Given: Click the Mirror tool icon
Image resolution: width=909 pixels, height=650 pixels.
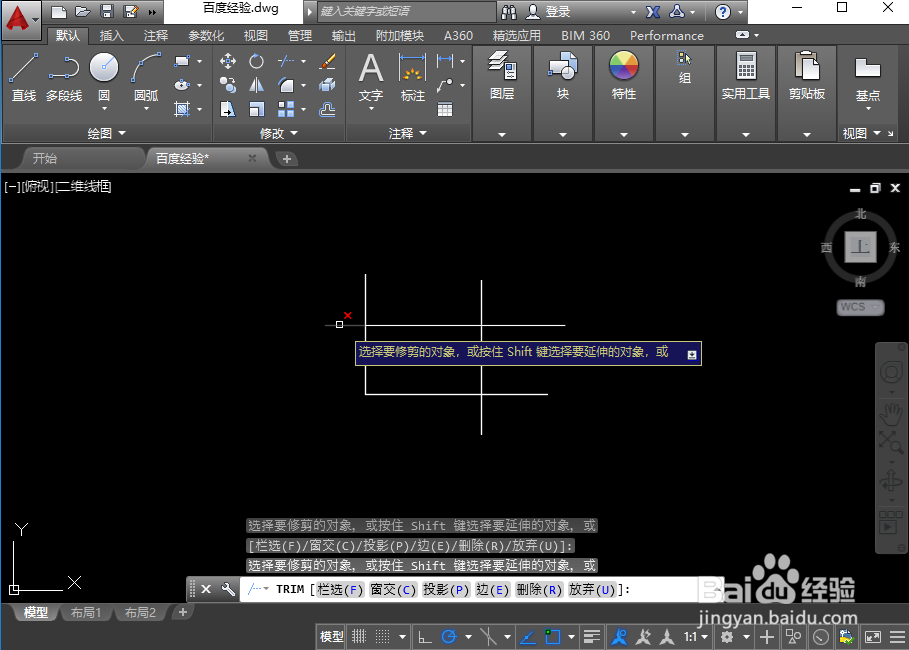Looking at the screenshot, I should [x=256, y=86].
